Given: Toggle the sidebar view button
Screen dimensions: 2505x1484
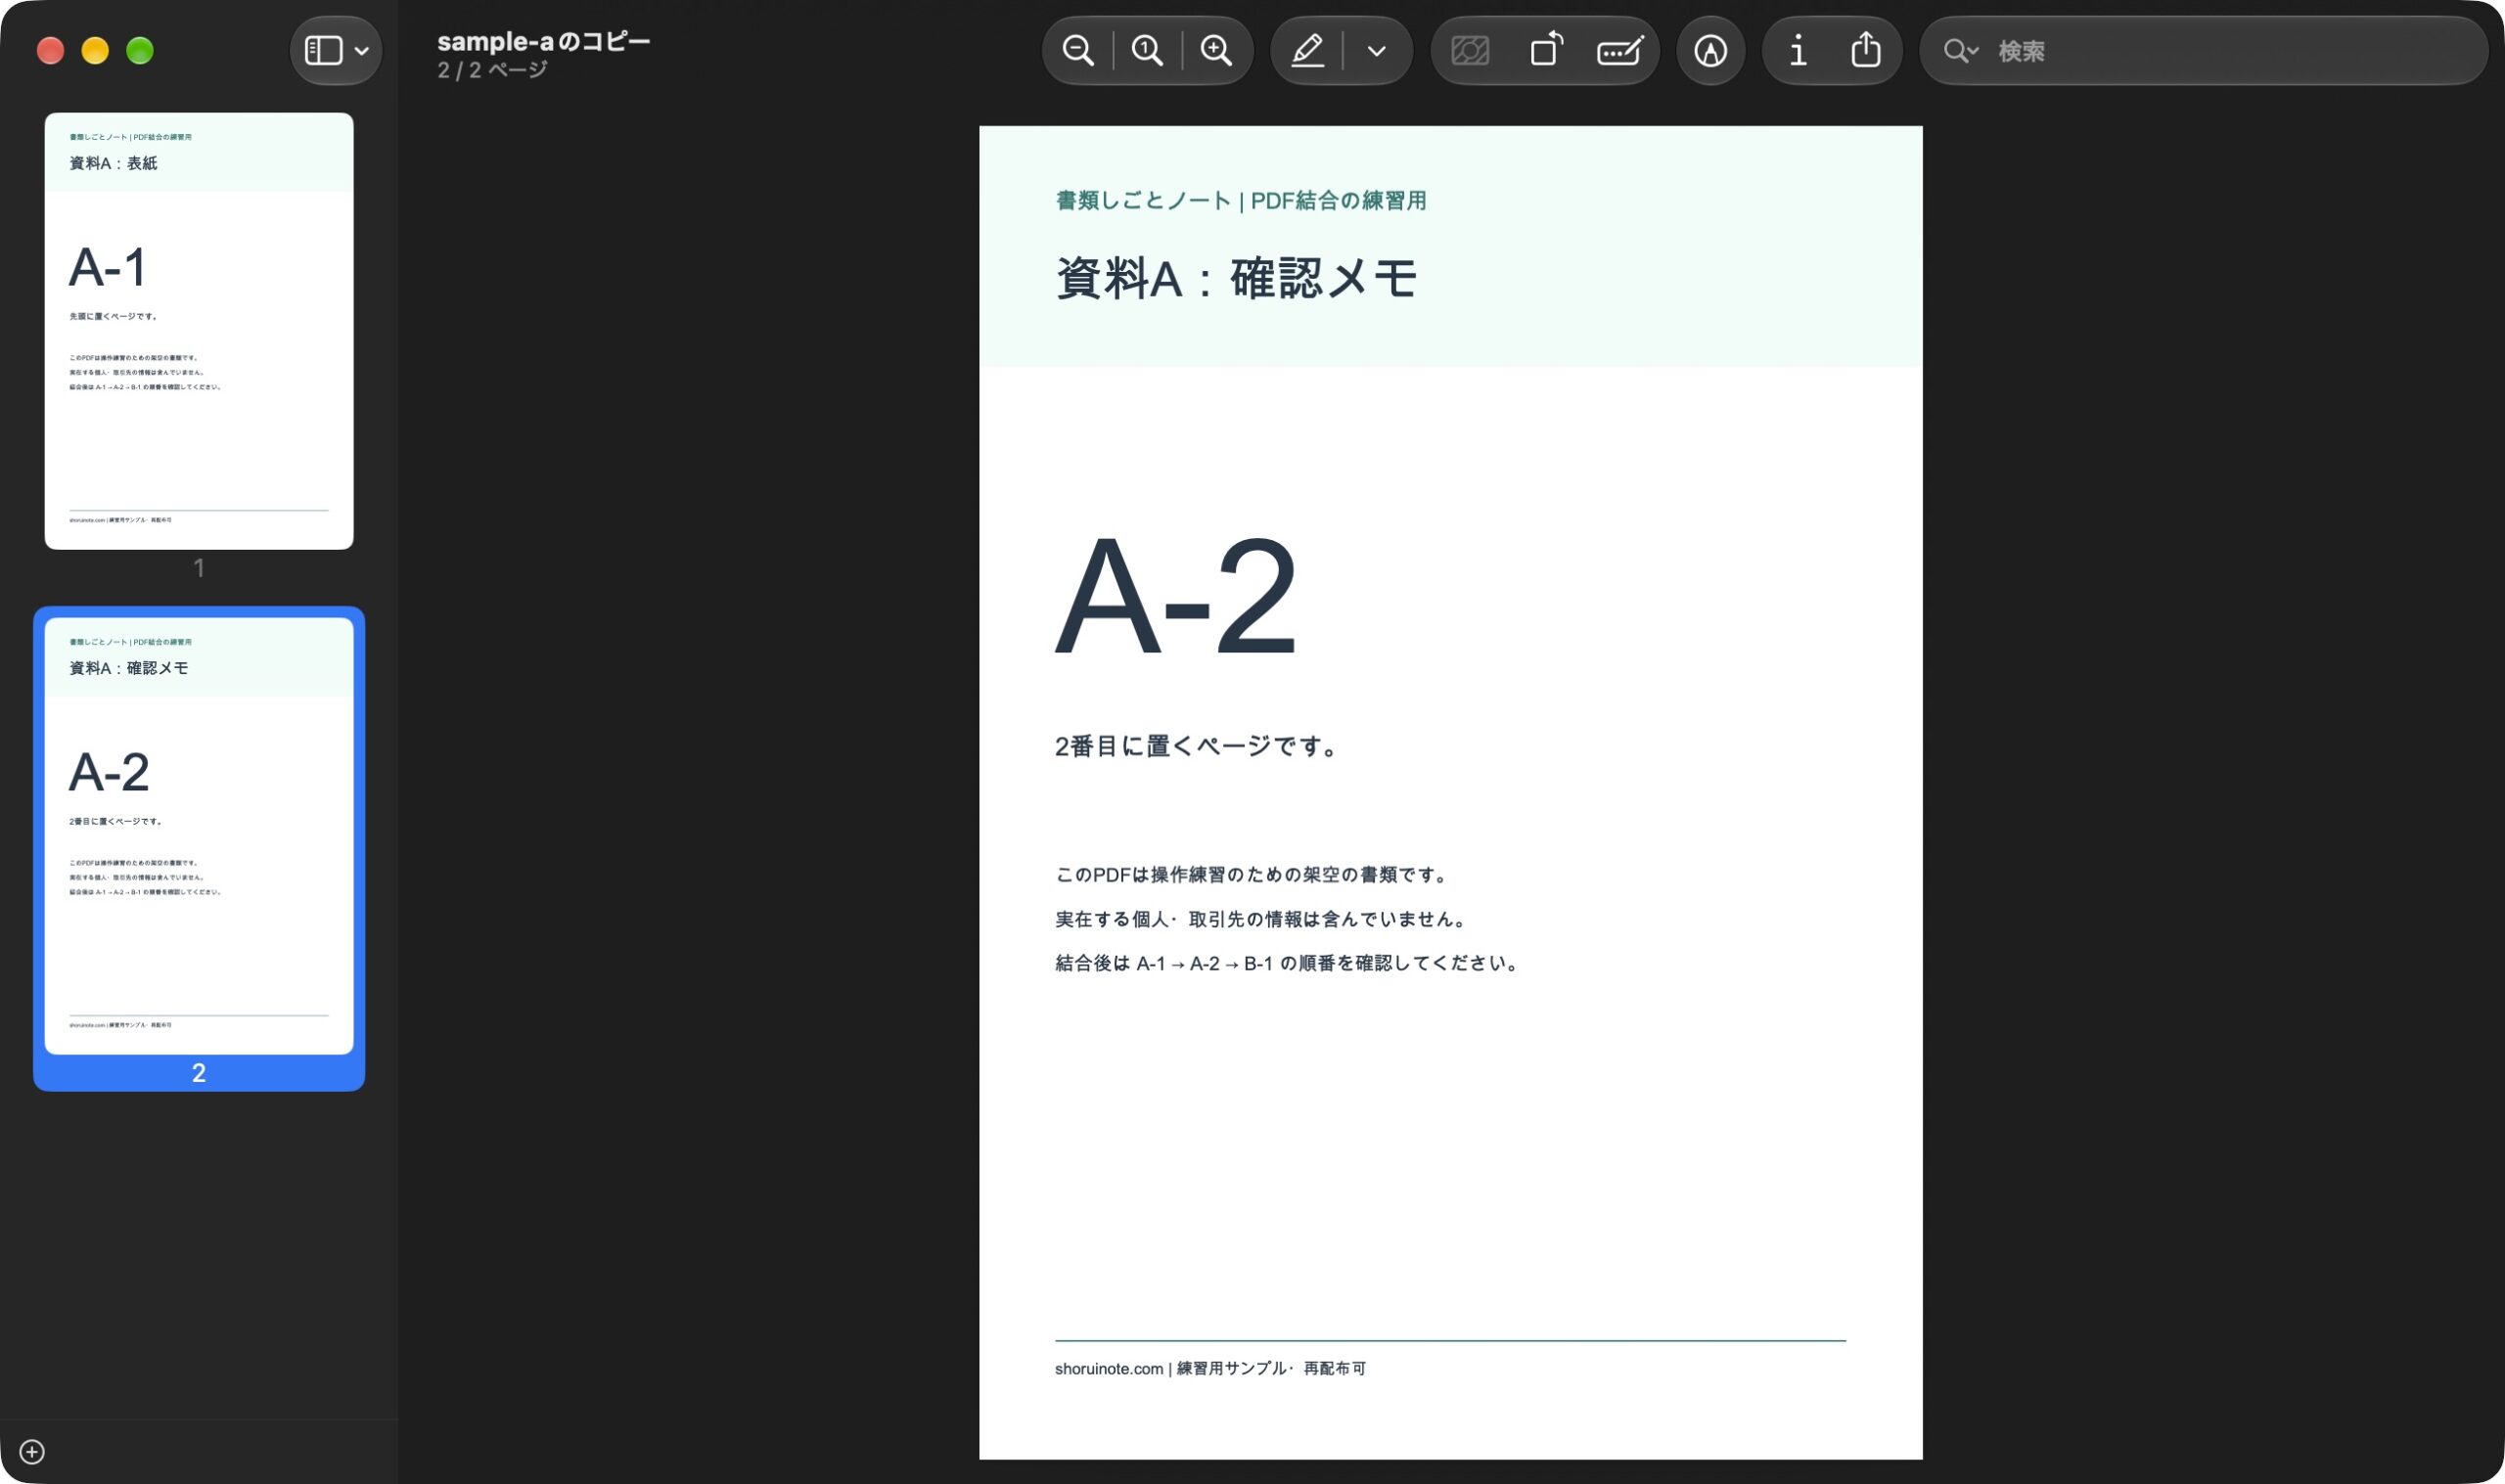Looking at the screenshot, I should click(x=323, y=51).
